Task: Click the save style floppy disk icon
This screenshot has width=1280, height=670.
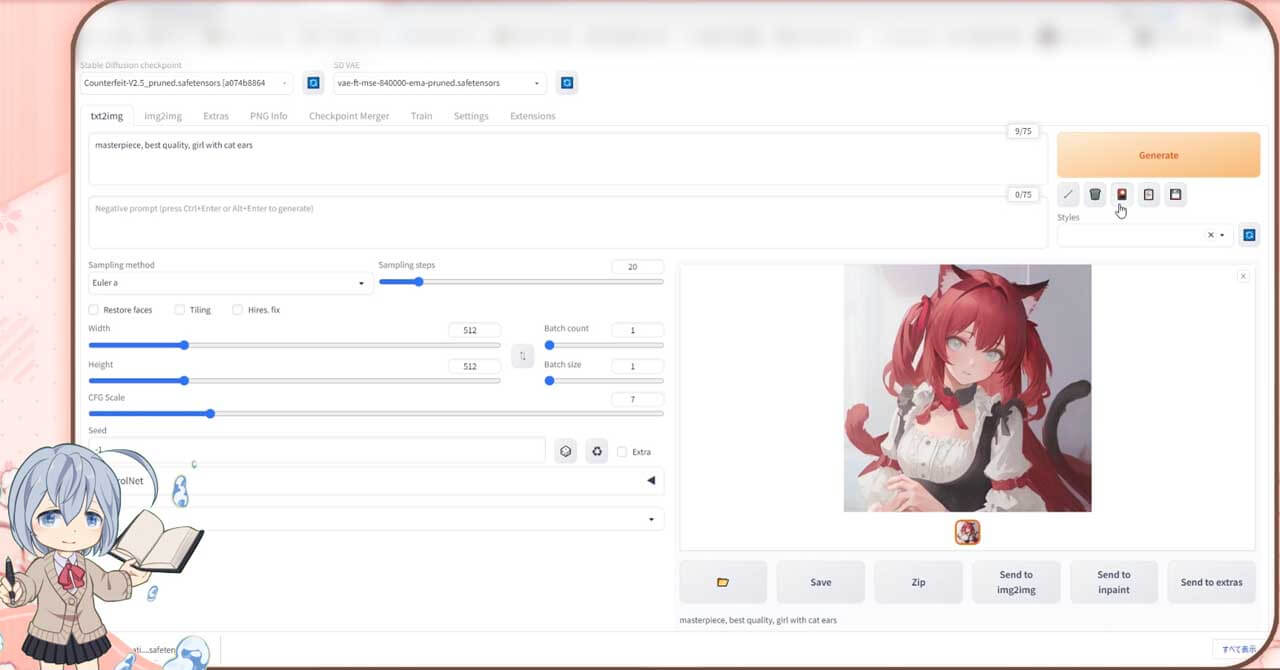Action: 1175,194
